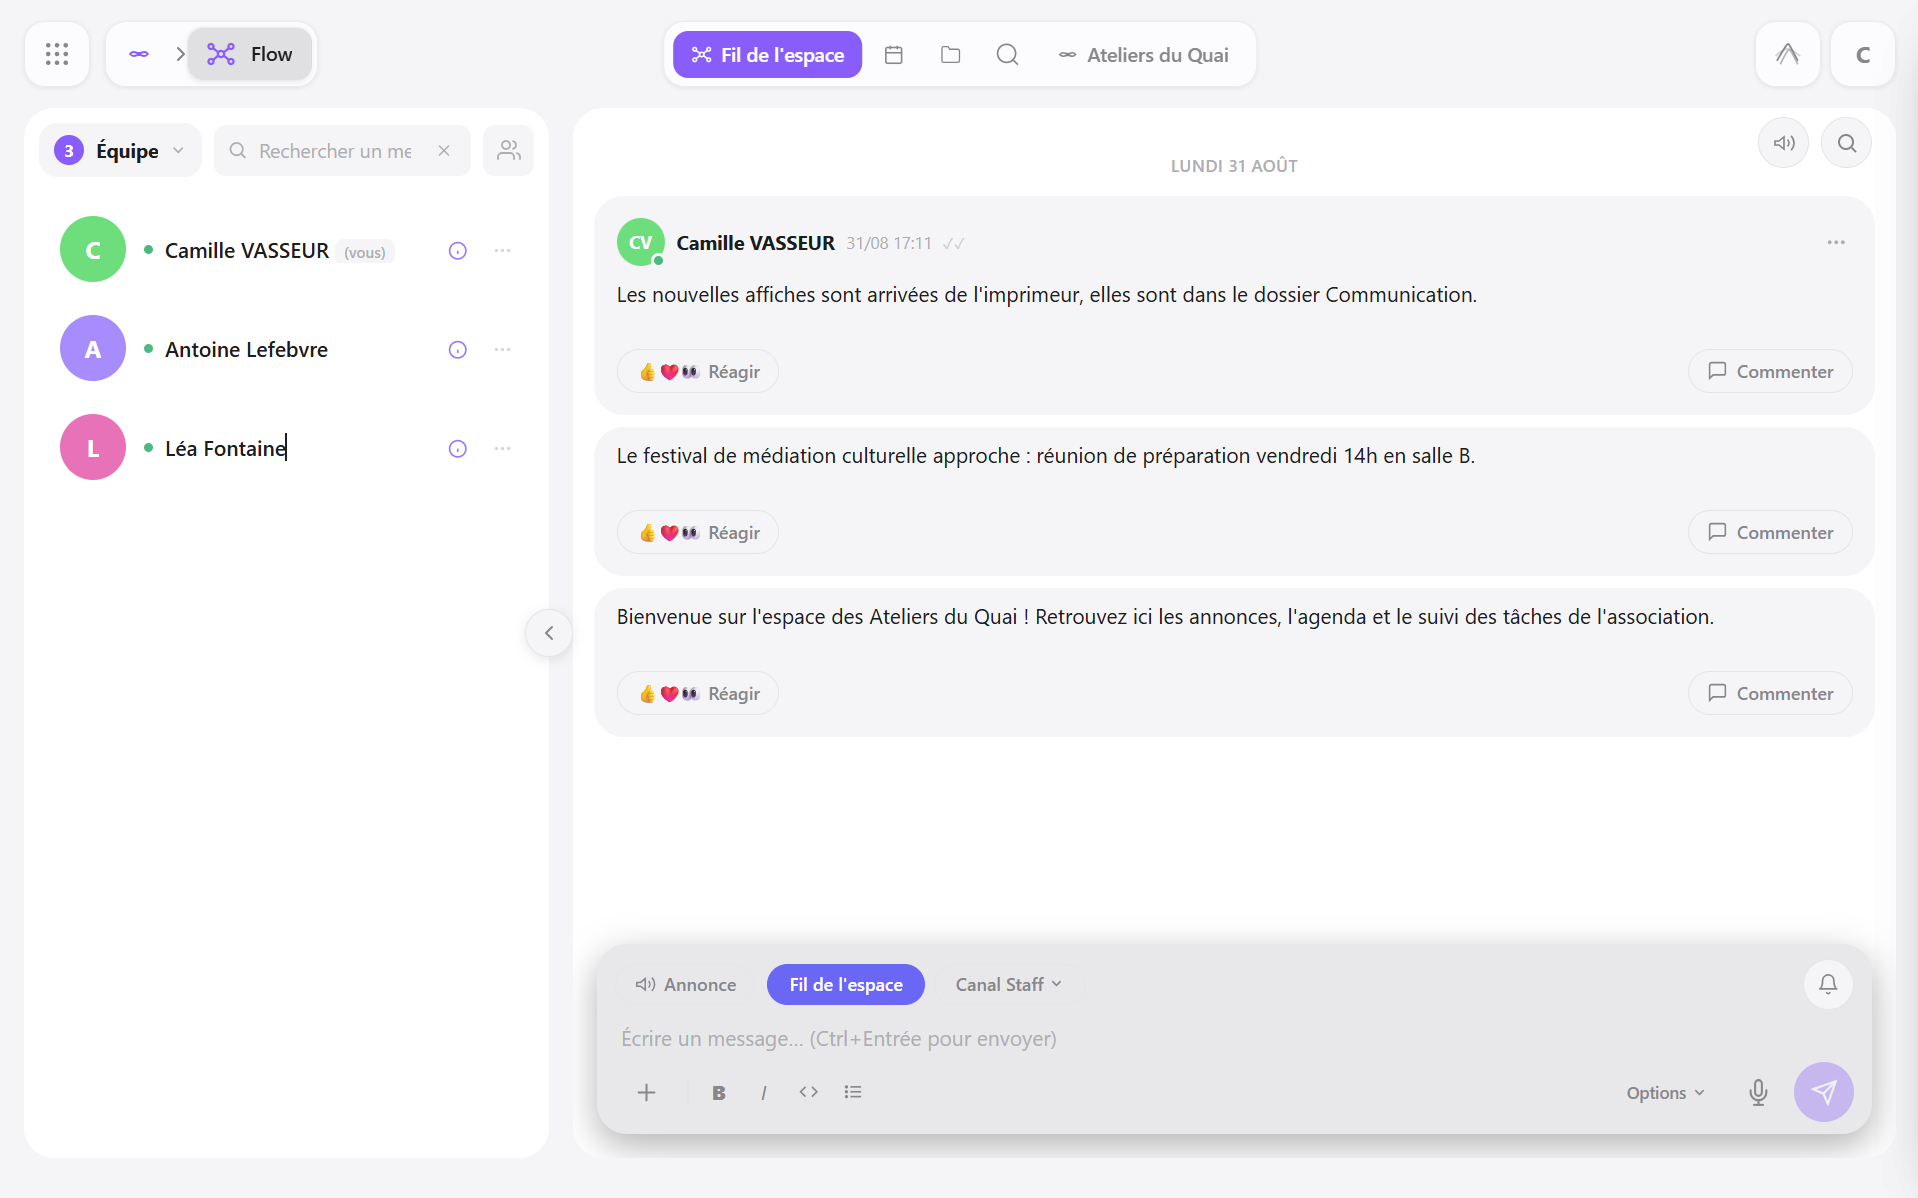
Task: Record a voice message with microphone
Action: pos(1758,1092)
